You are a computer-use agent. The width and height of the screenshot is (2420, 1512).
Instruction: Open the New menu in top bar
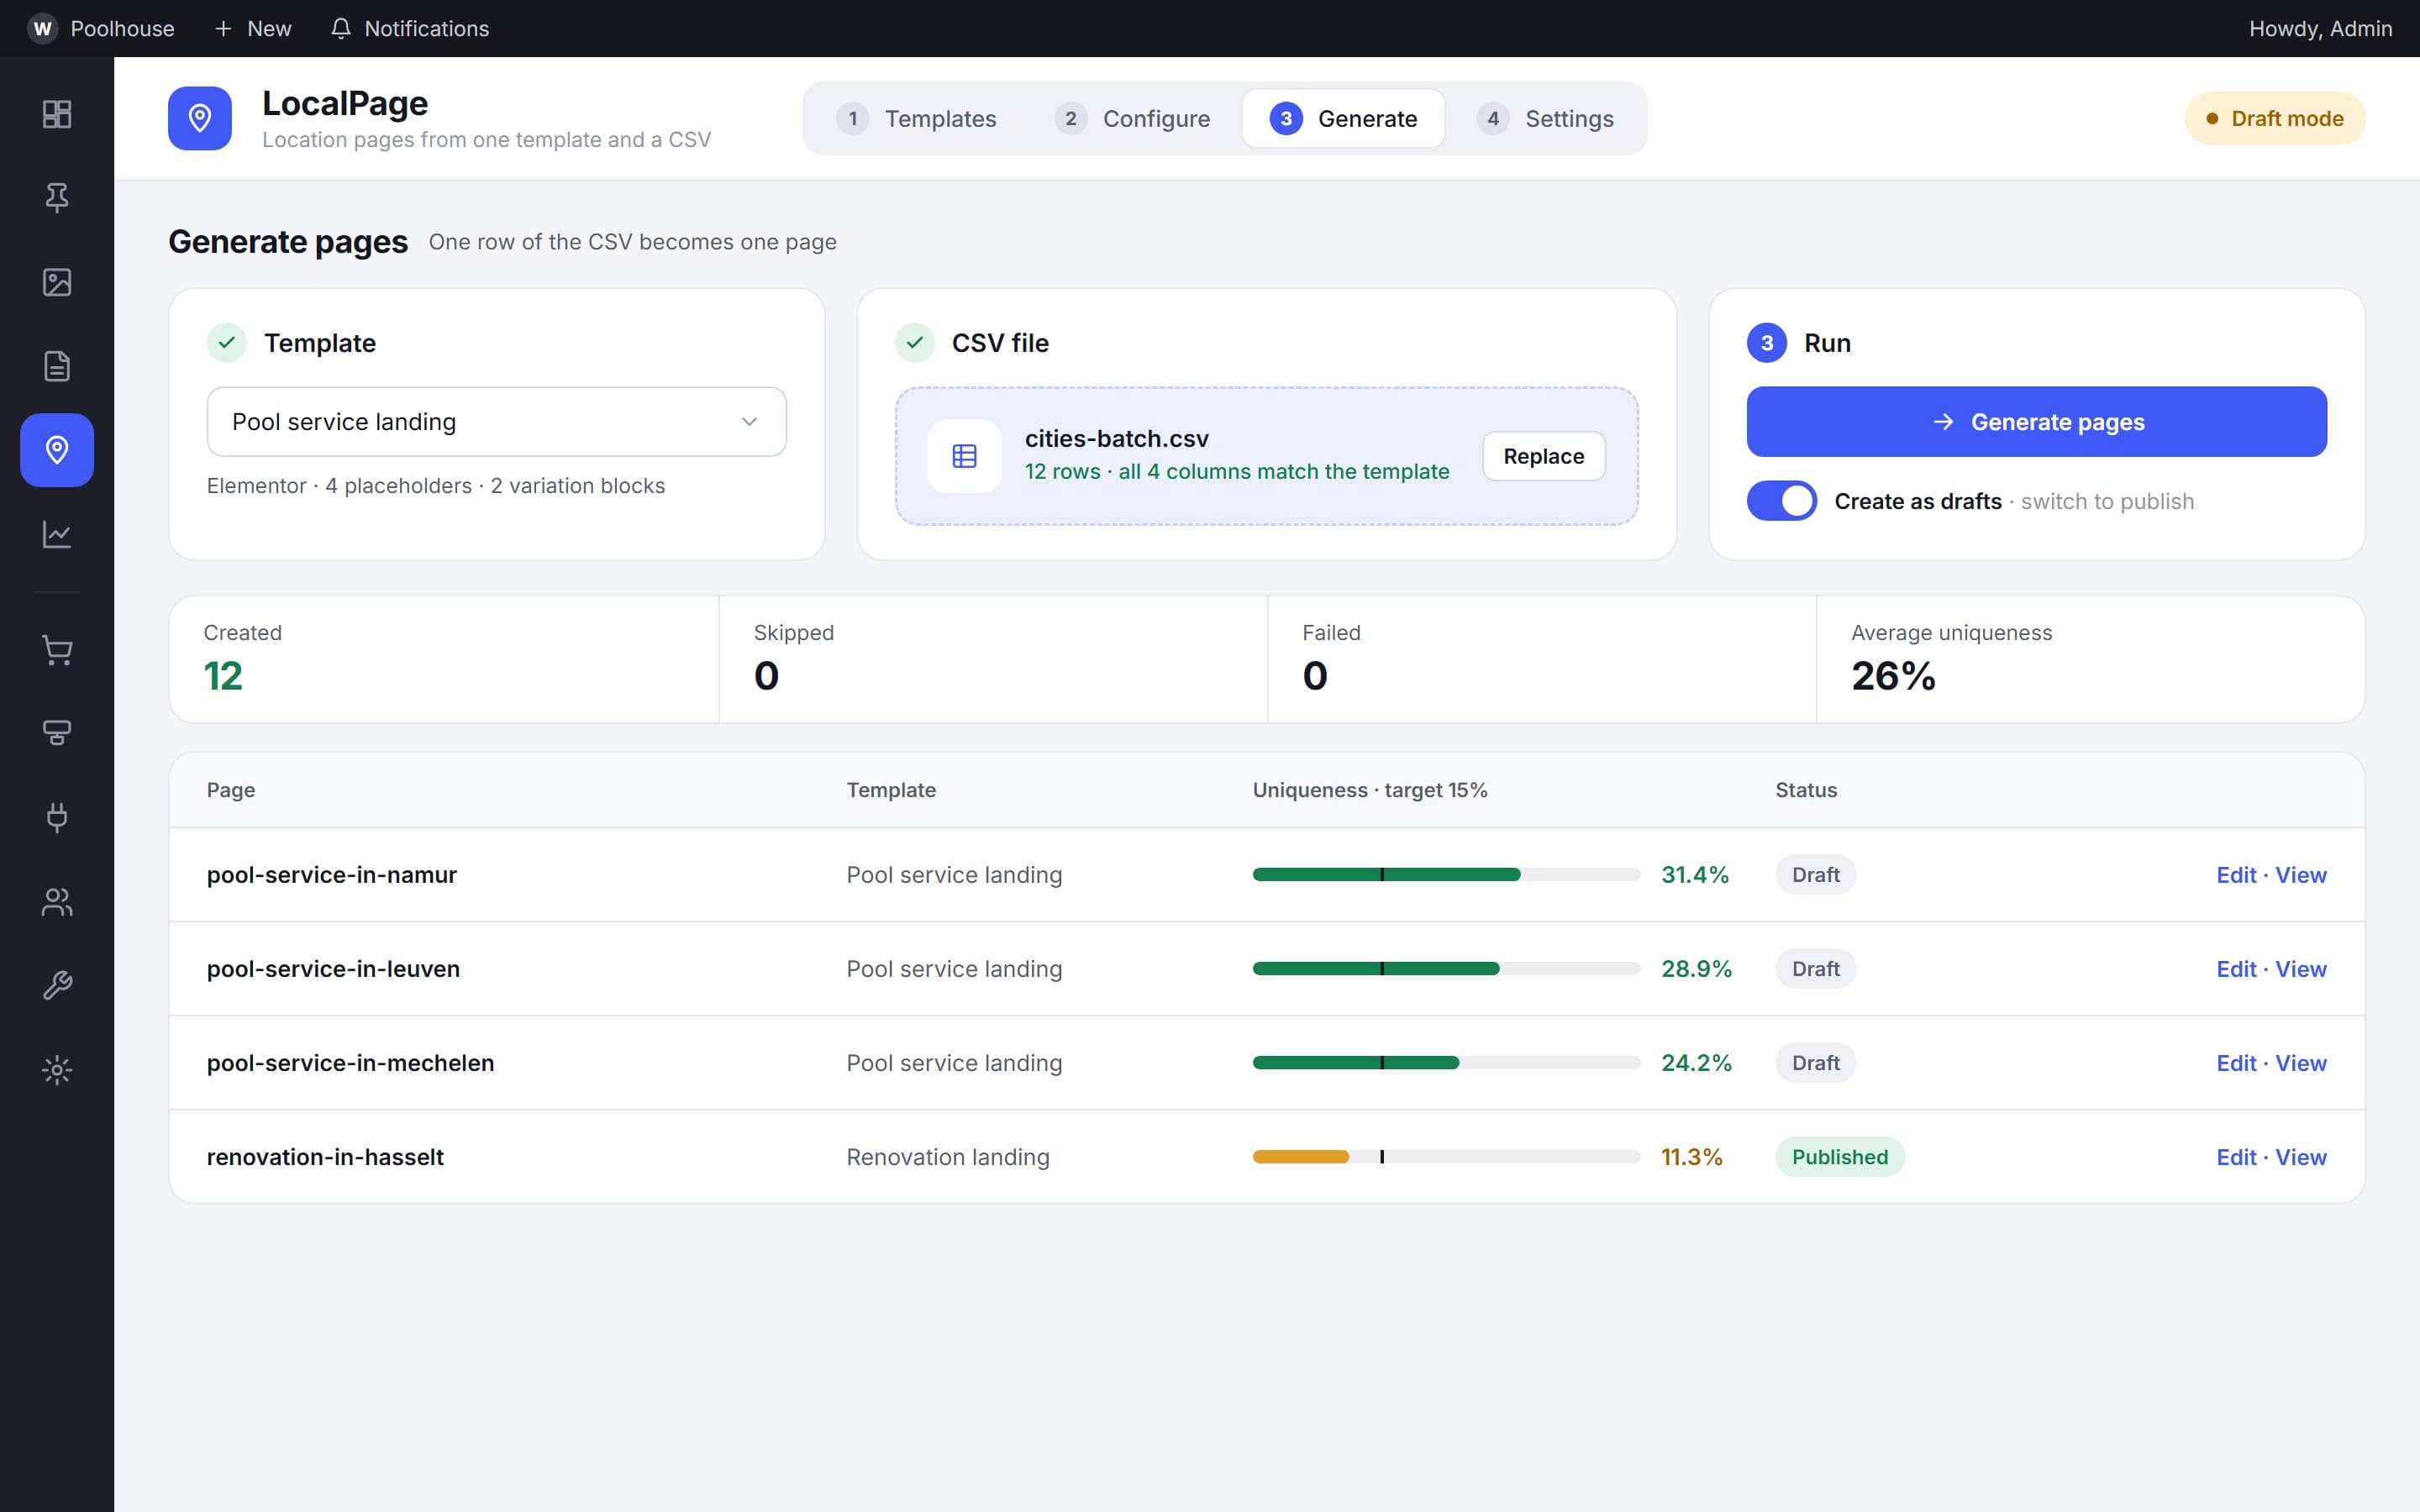click(x=253, y=28)
